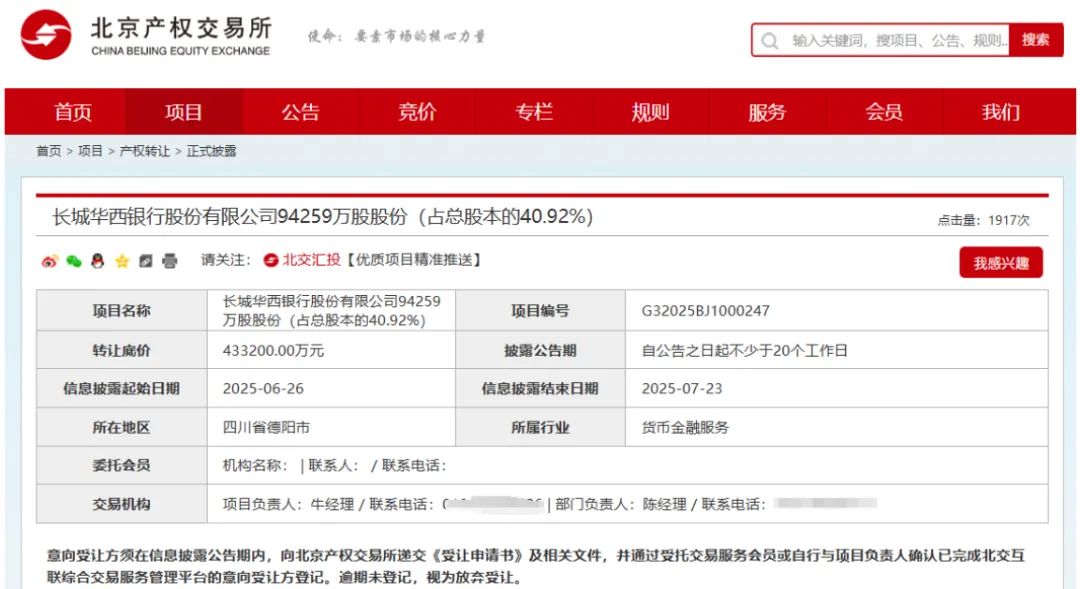The image size is (1080, 589).
Task: Click the red 搜索 button
Action: pyautogui.click(x=1036, y=40)
